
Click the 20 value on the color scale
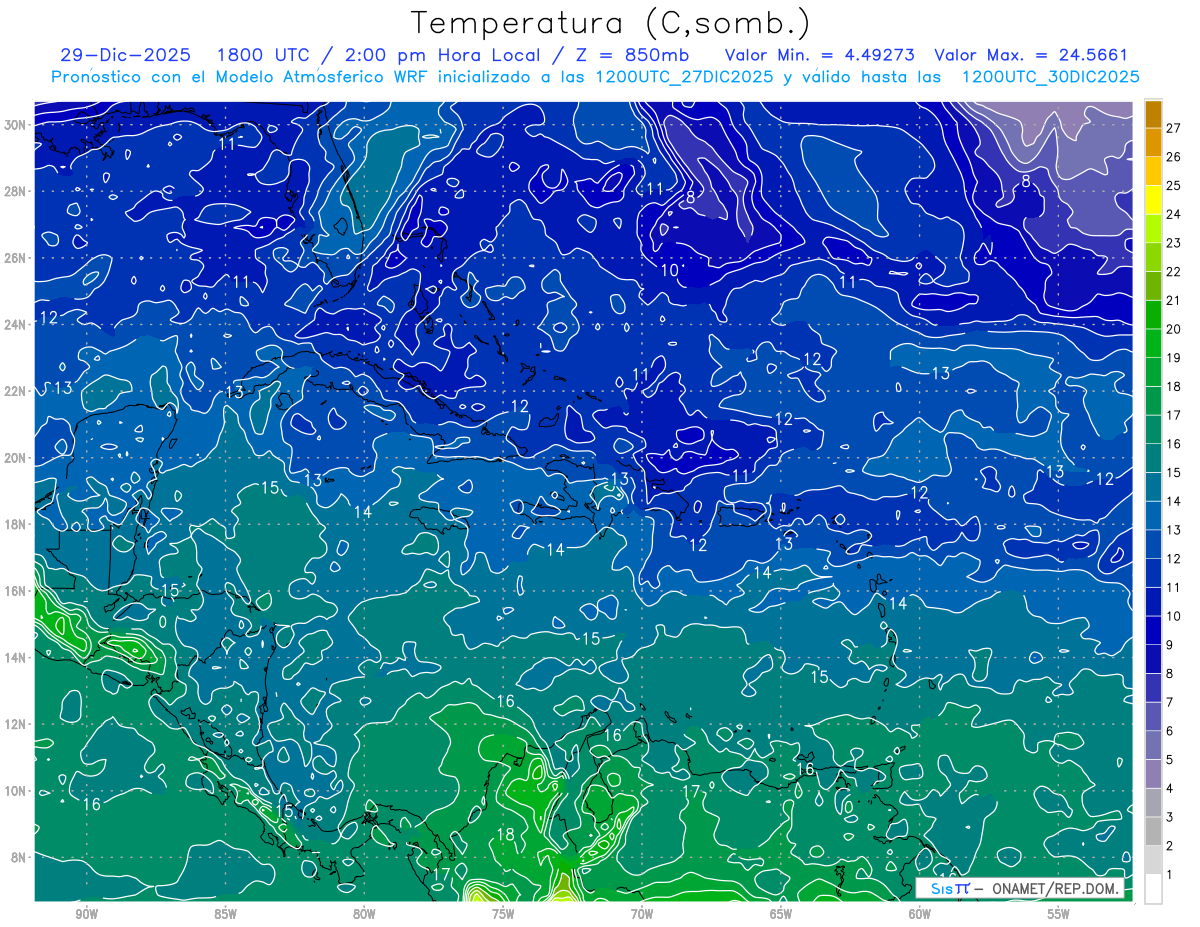[1174, 329]
